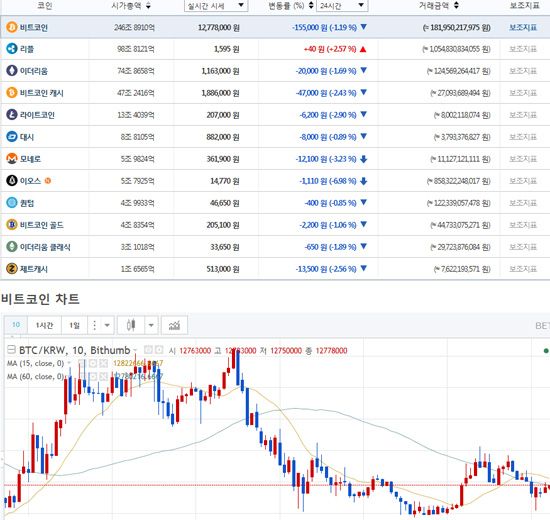Click the -1,110 원 (-6.98 %) change value
550x520 pixels.
coord(328,181)
